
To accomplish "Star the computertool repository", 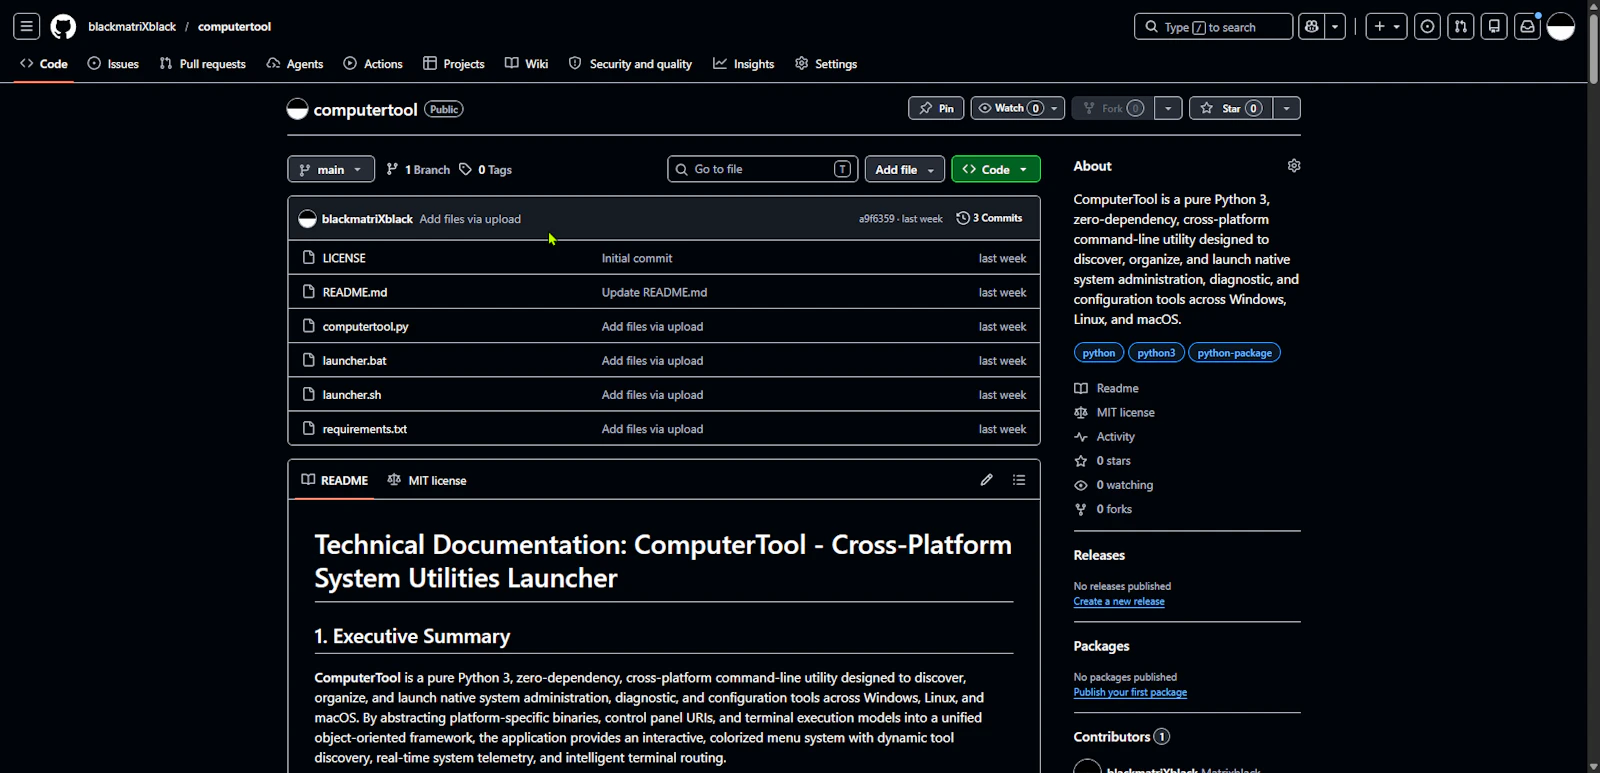I will coord(1231,108).
